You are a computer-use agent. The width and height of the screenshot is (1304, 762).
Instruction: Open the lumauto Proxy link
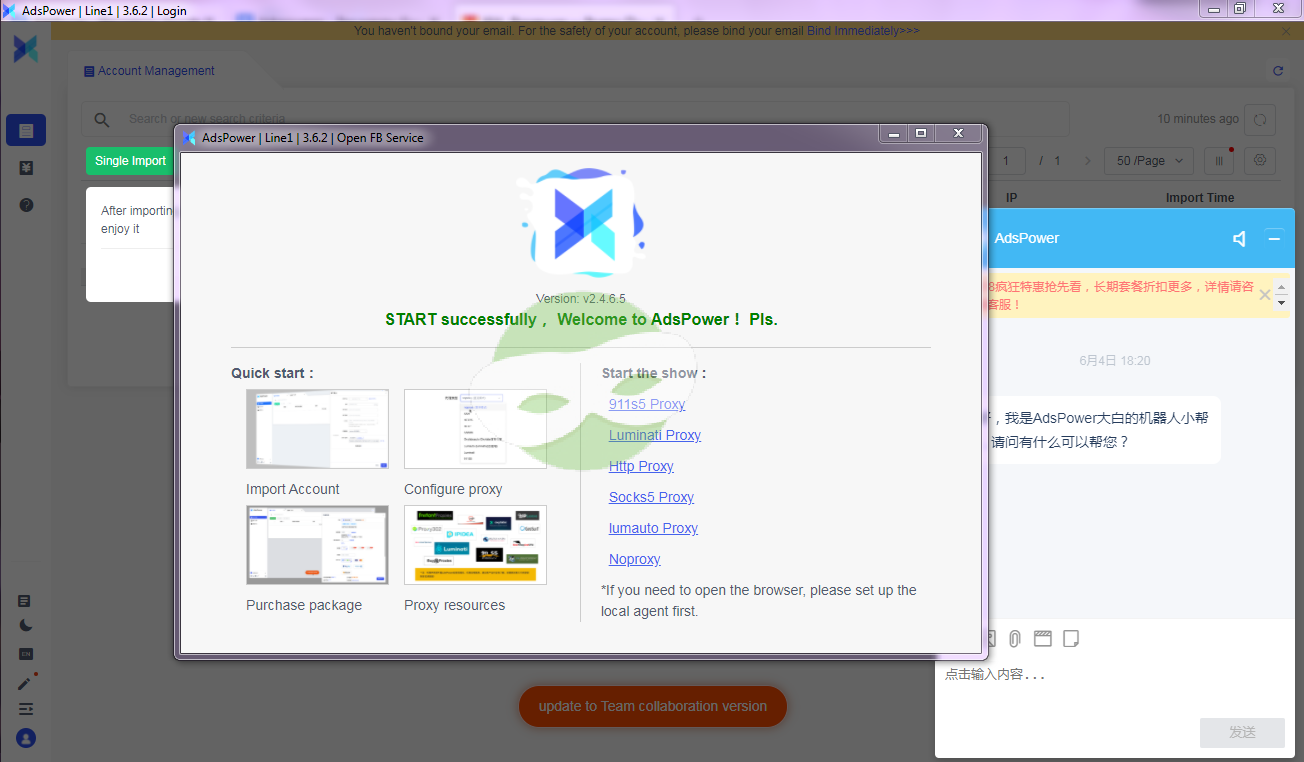pyautogui.click(x=653, y=528)
